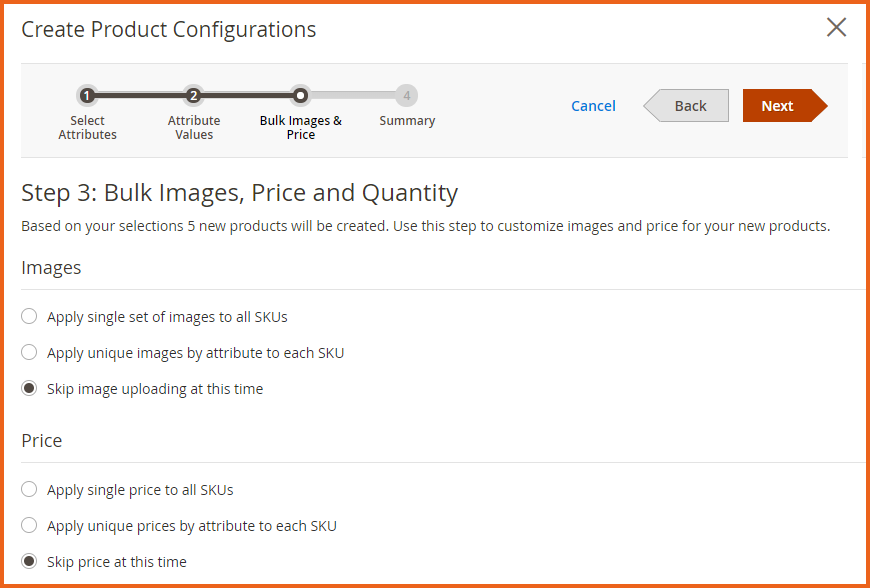This screenshot has height=588, width=870.
Task: Click the Cancel link
Action: pos(593,105)
